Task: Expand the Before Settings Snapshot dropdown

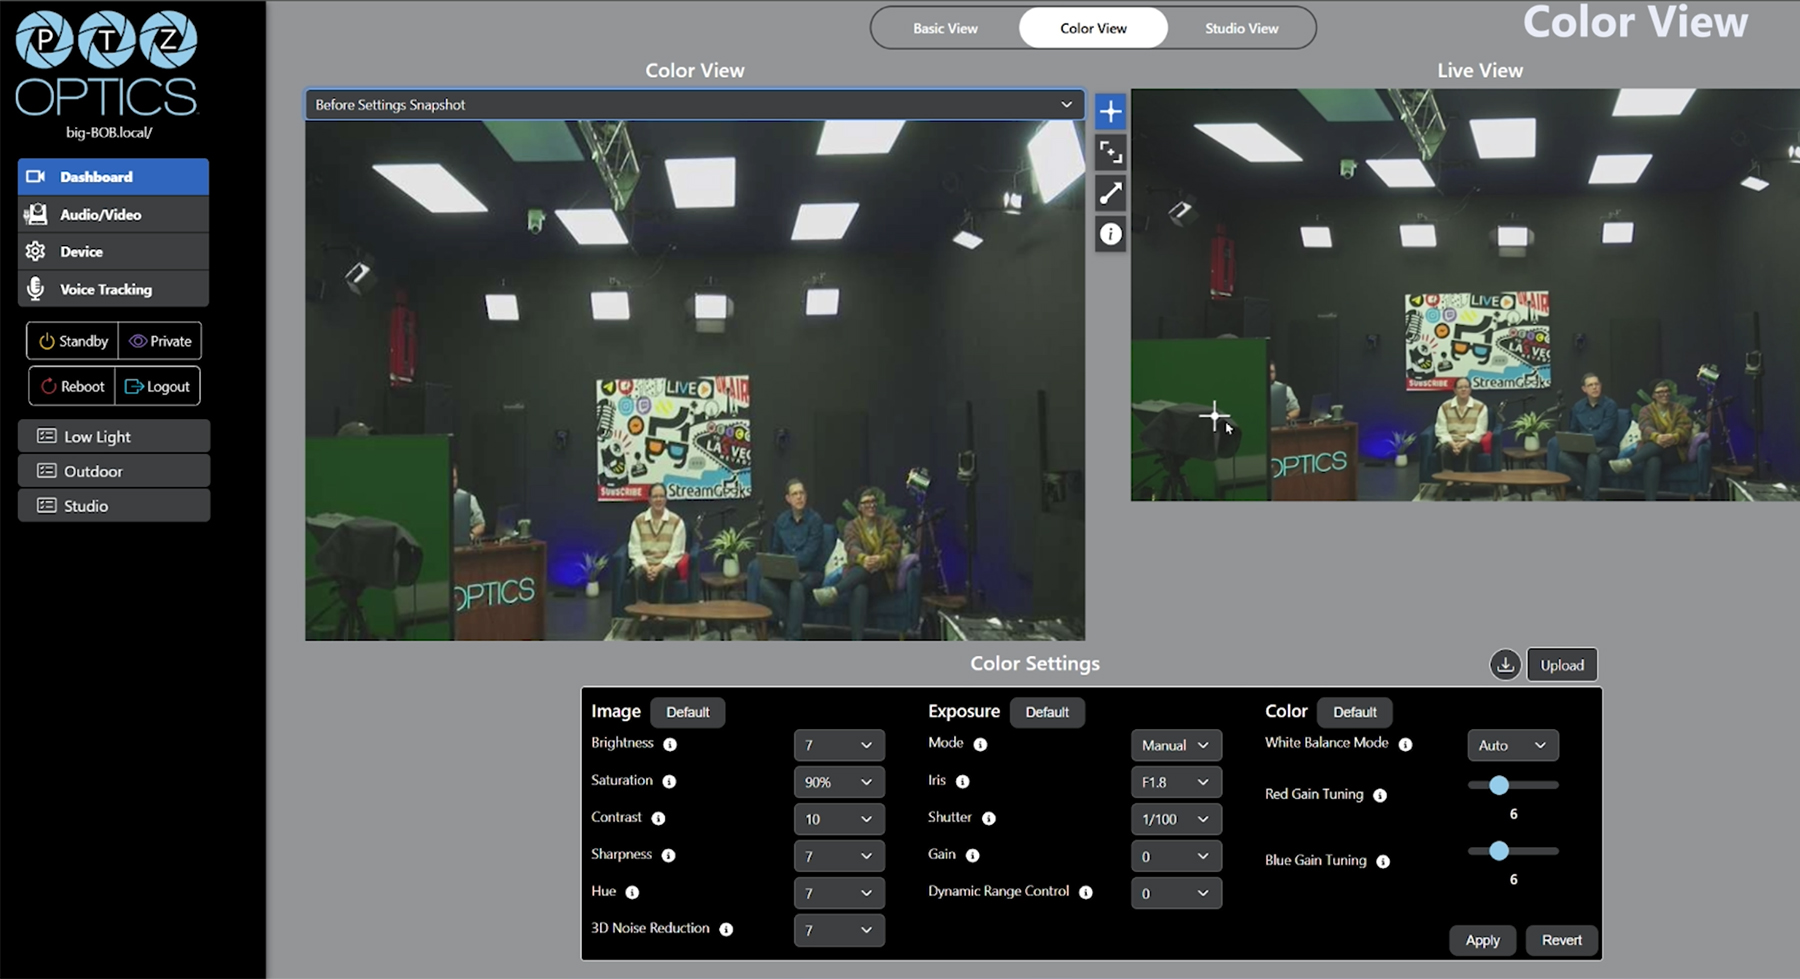Action: point(695,104)
